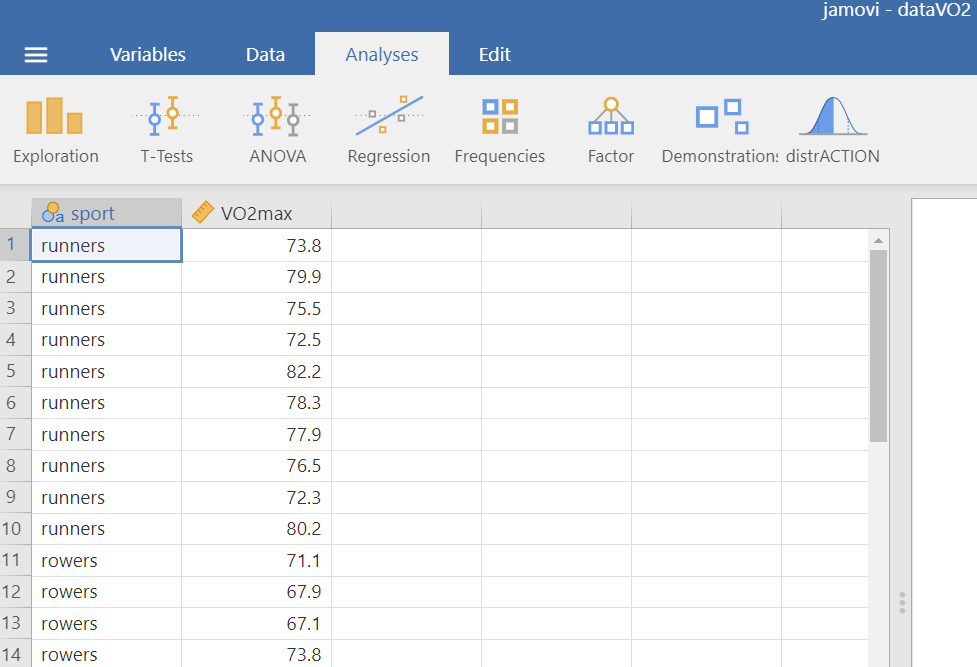Select the first rowers cell in row 11
977x667 pixels.
(x=106, y=560)
